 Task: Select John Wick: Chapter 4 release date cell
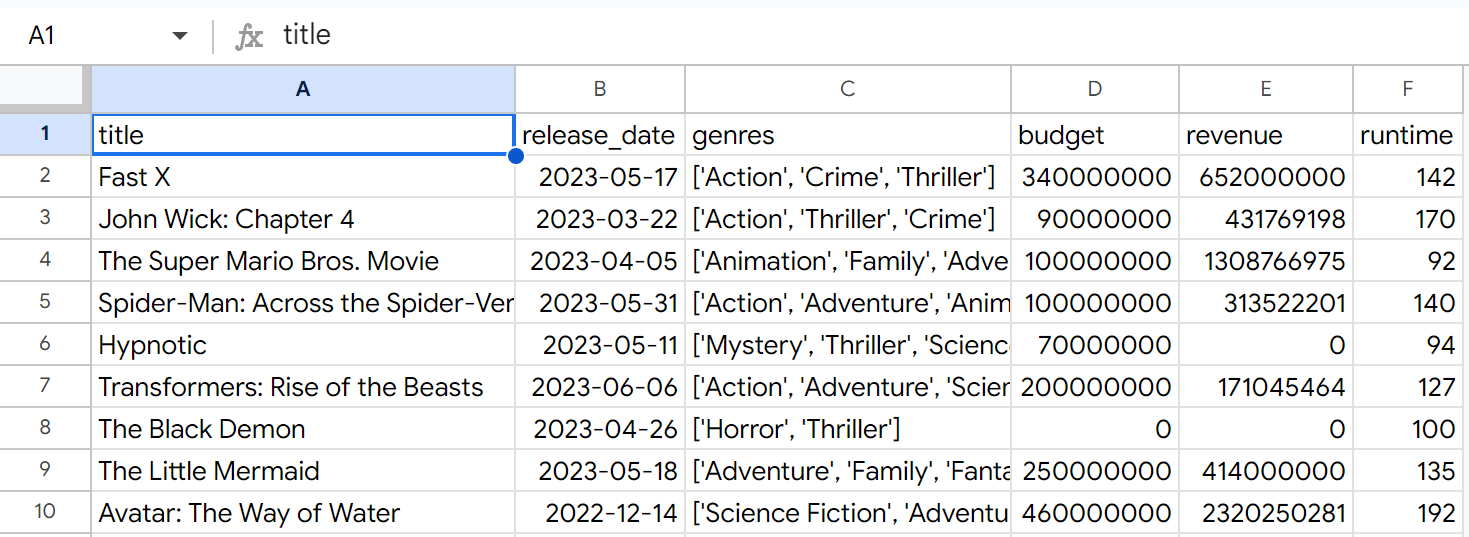(x=600, y=219)
